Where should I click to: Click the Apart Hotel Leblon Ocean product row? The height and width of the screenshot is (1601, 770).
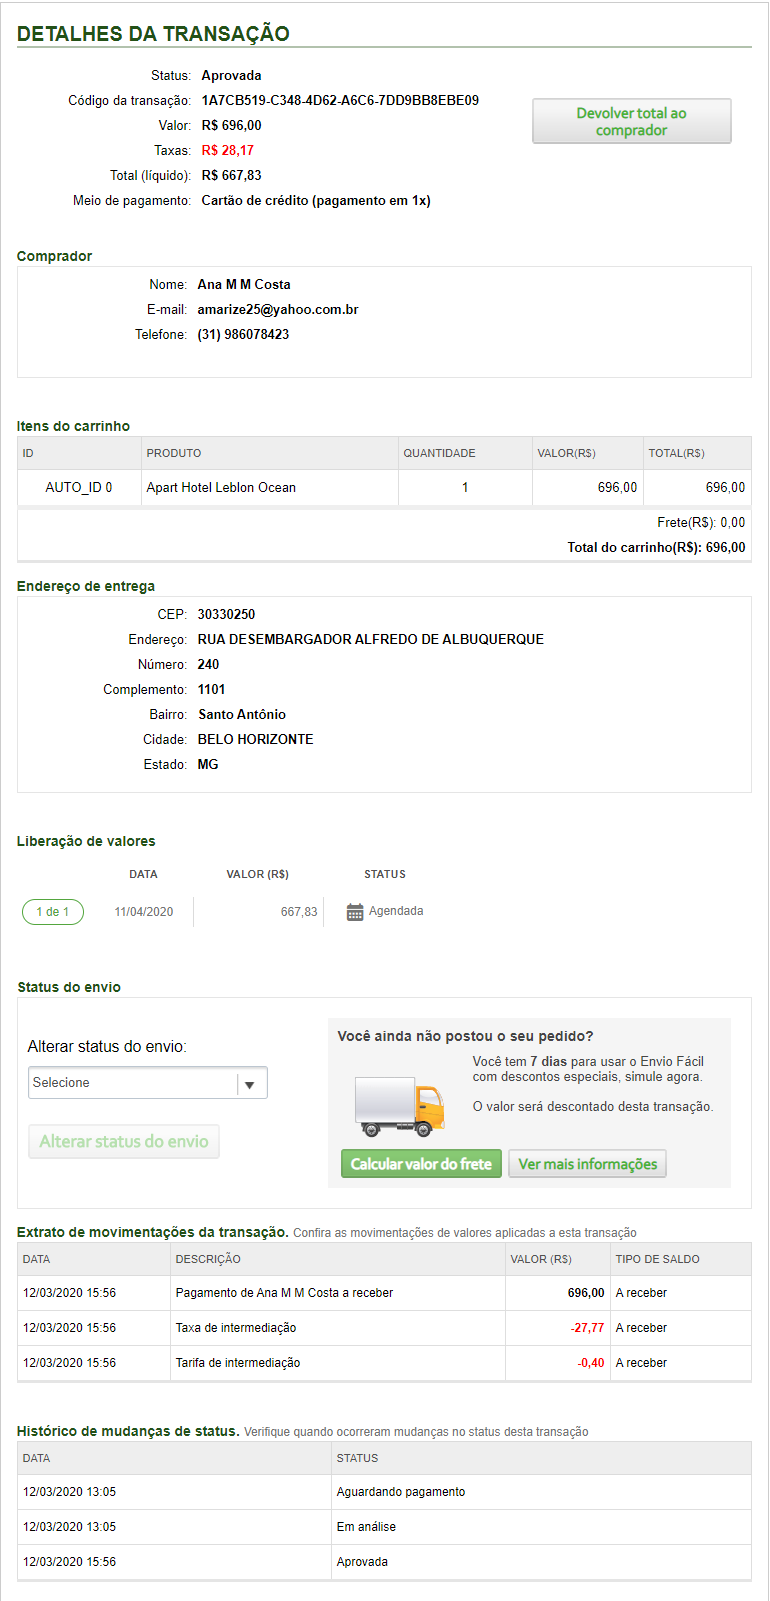pyautogui.click(x=221, y=488)
